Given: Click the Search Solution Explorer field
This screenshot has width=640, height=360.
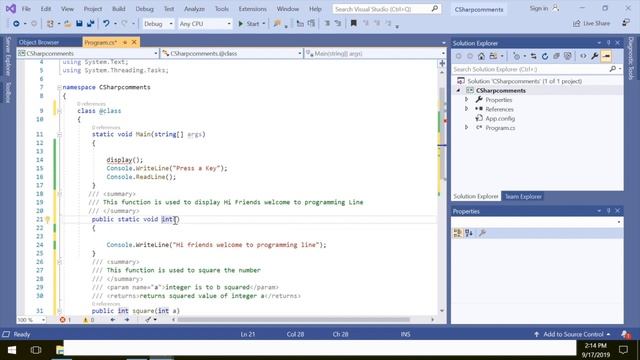Looking at the screenshot, I should (x=537, y=69).
